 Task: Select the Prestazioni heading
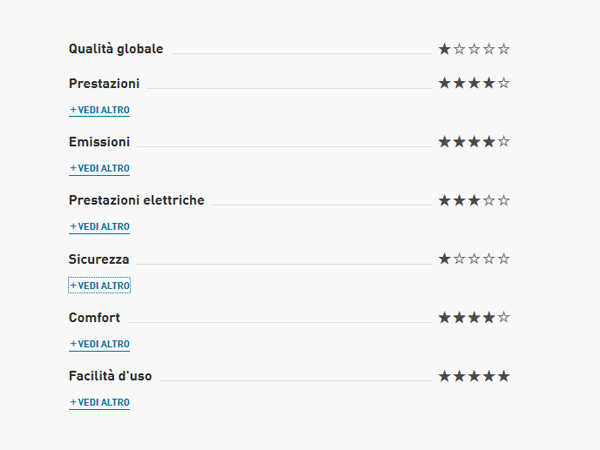coord(104,83)
